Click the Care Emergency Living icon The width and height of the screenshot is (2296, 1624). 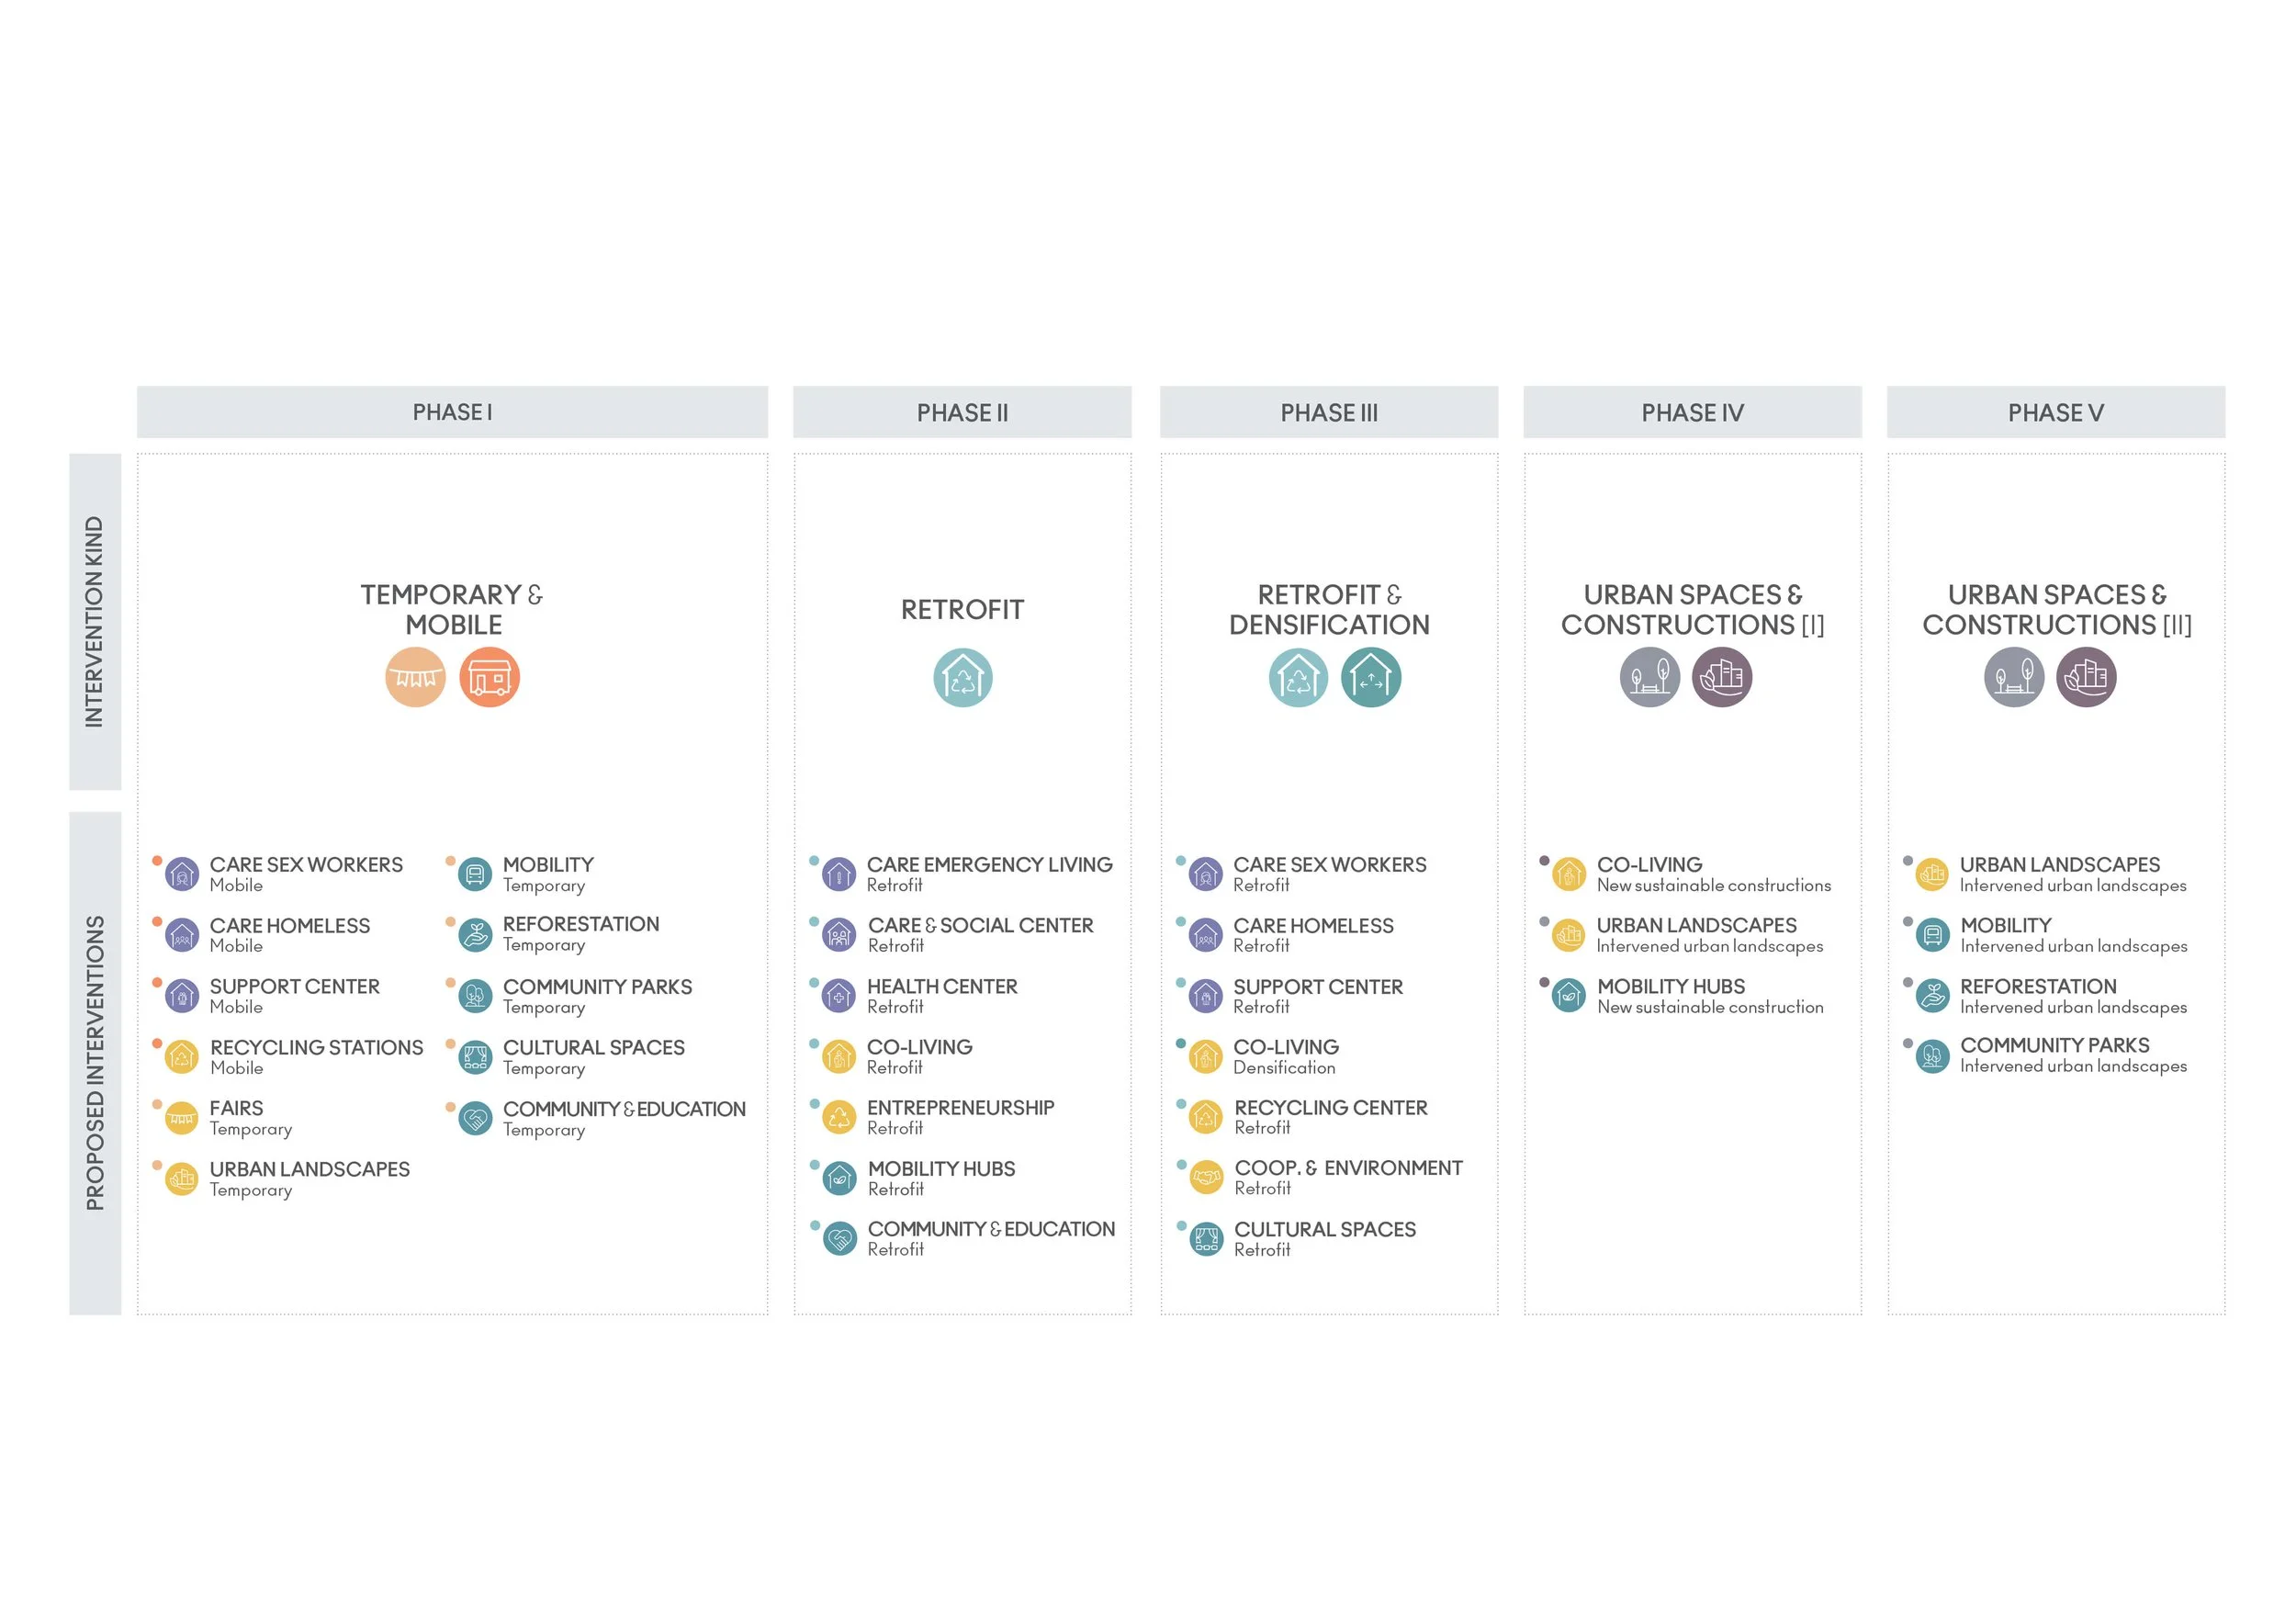tap(839, 874)
